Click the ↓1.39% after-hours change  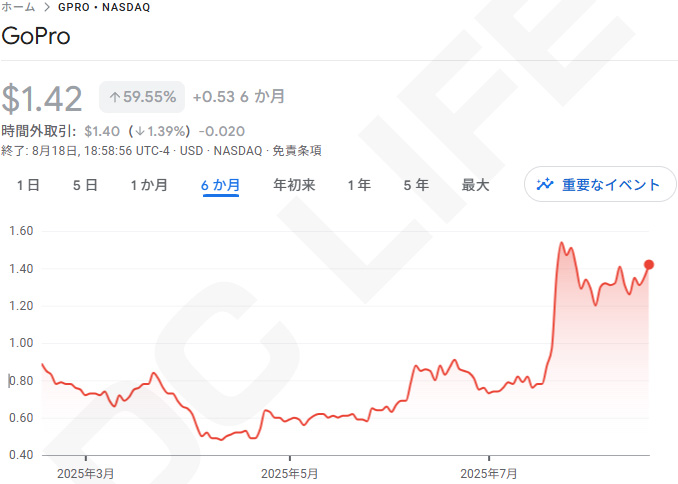[x=160, y=131]
